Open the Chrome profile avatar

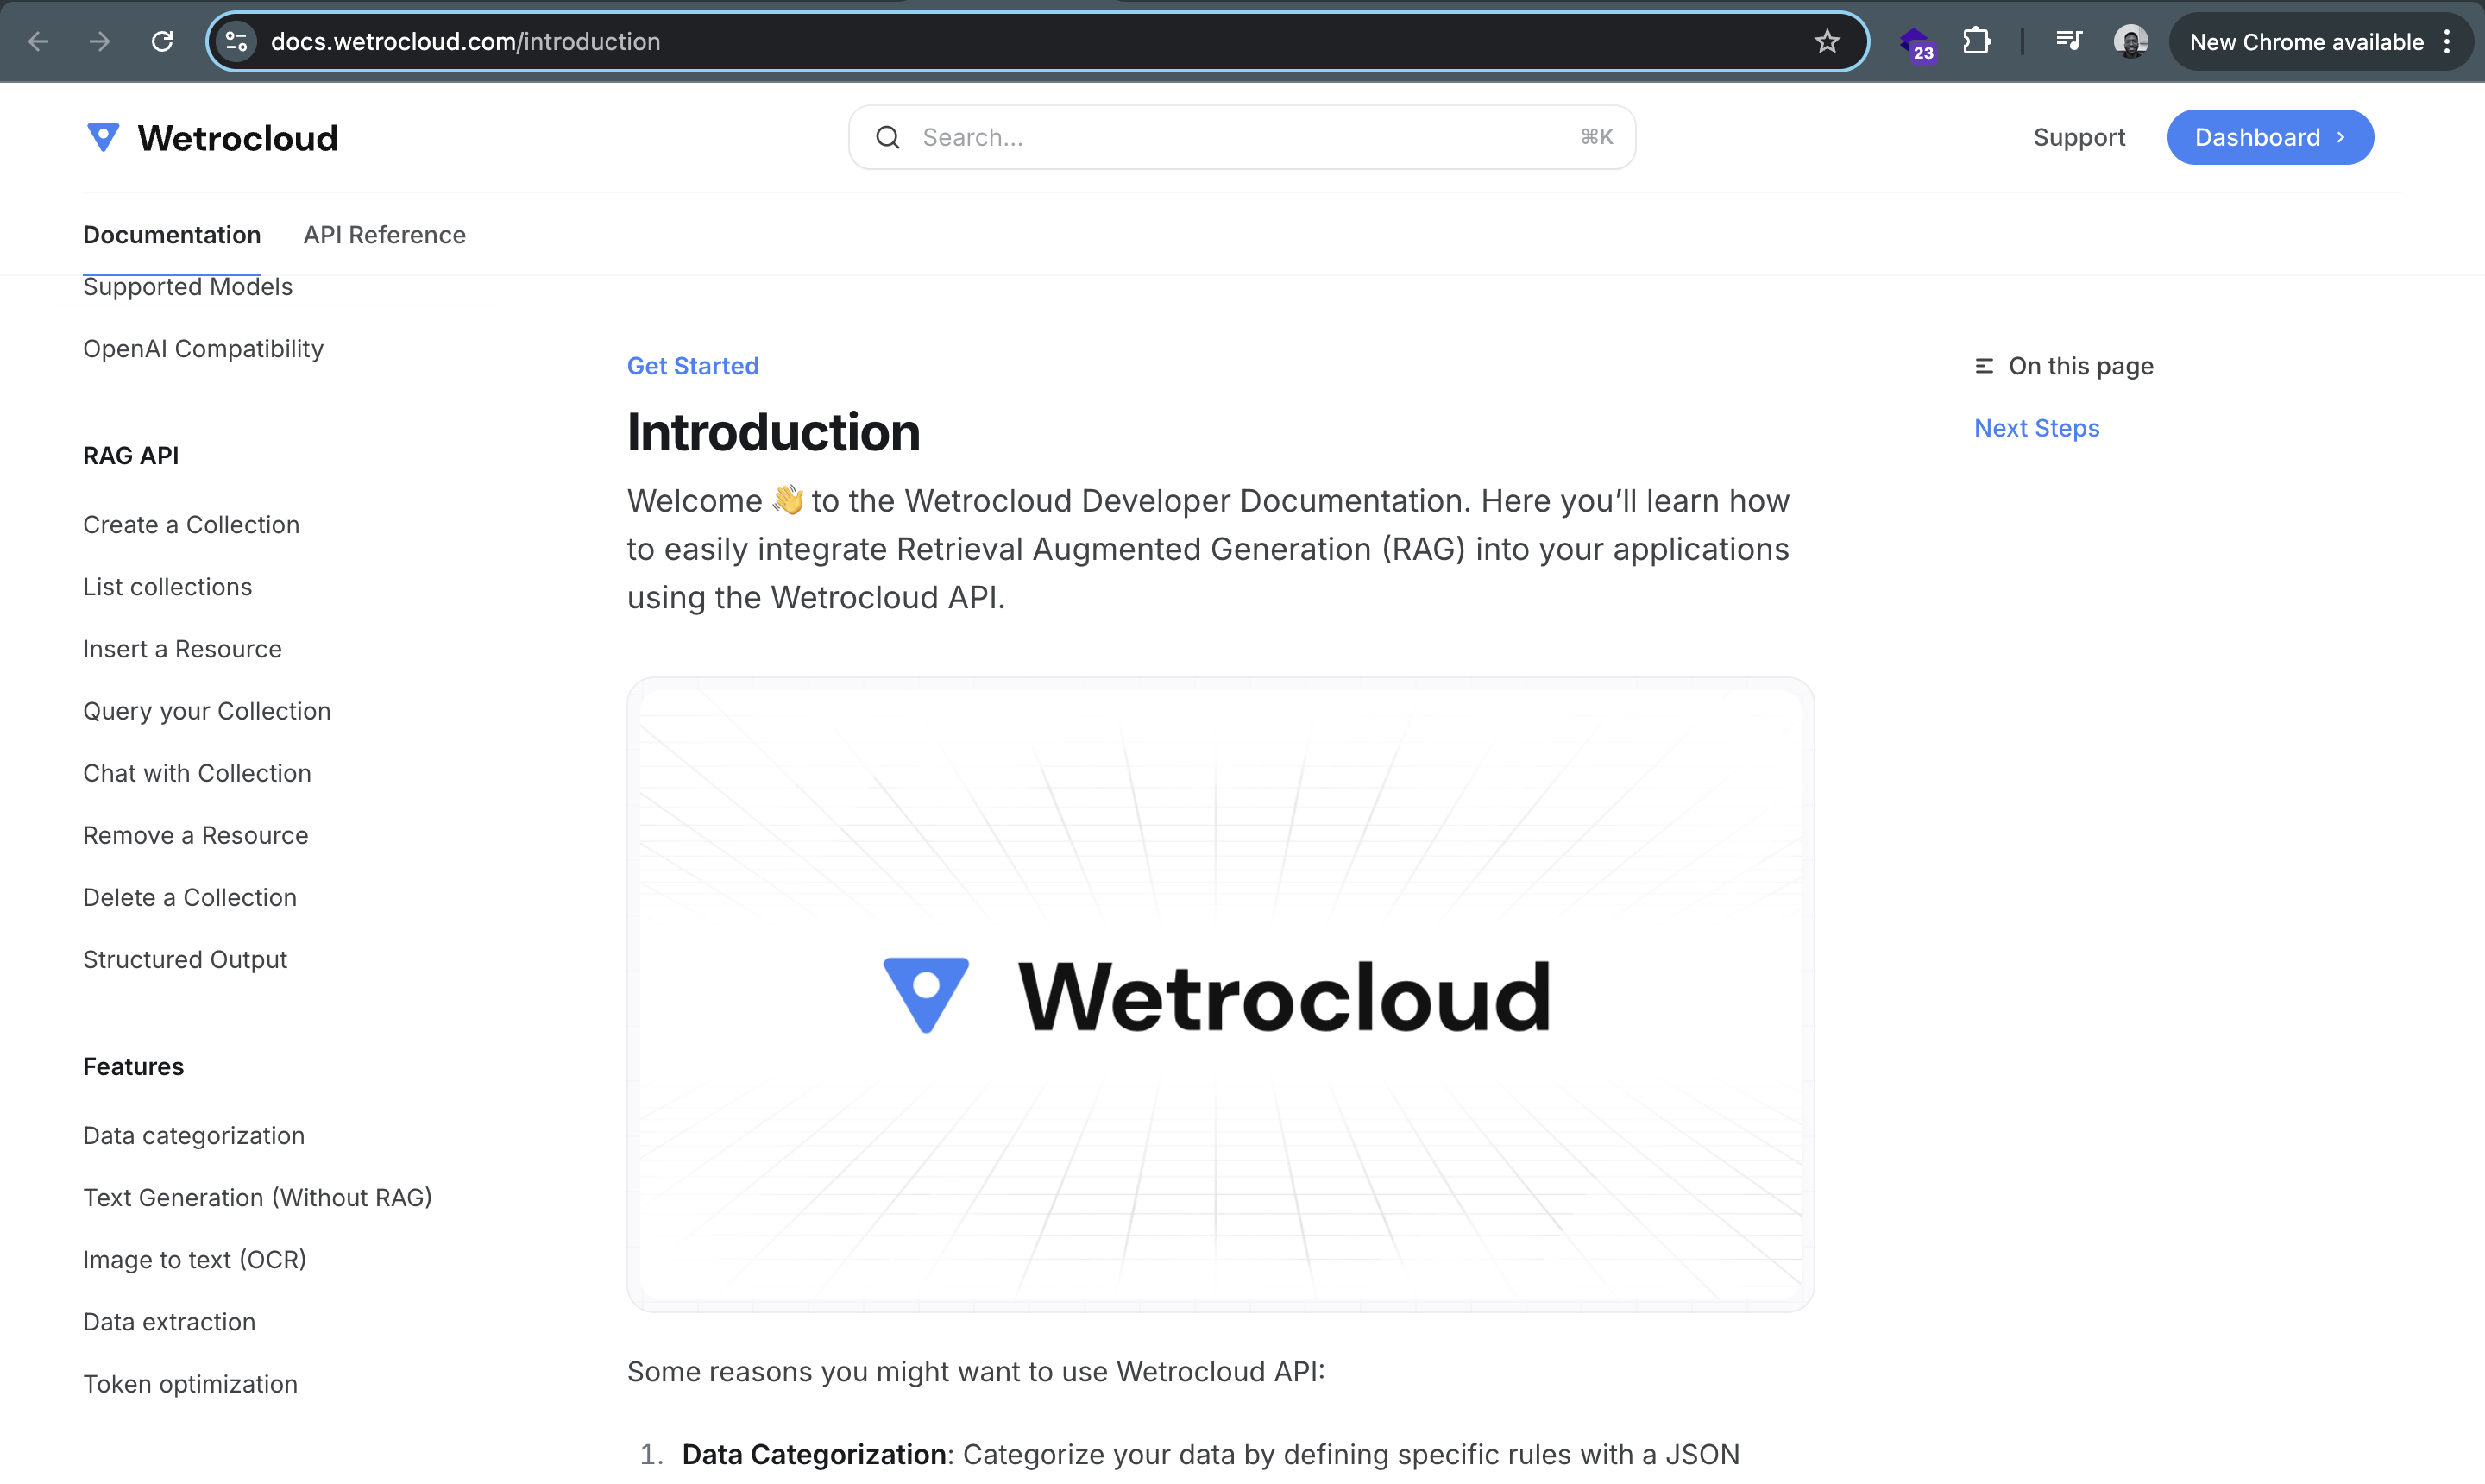click(x=2131, y=41)
